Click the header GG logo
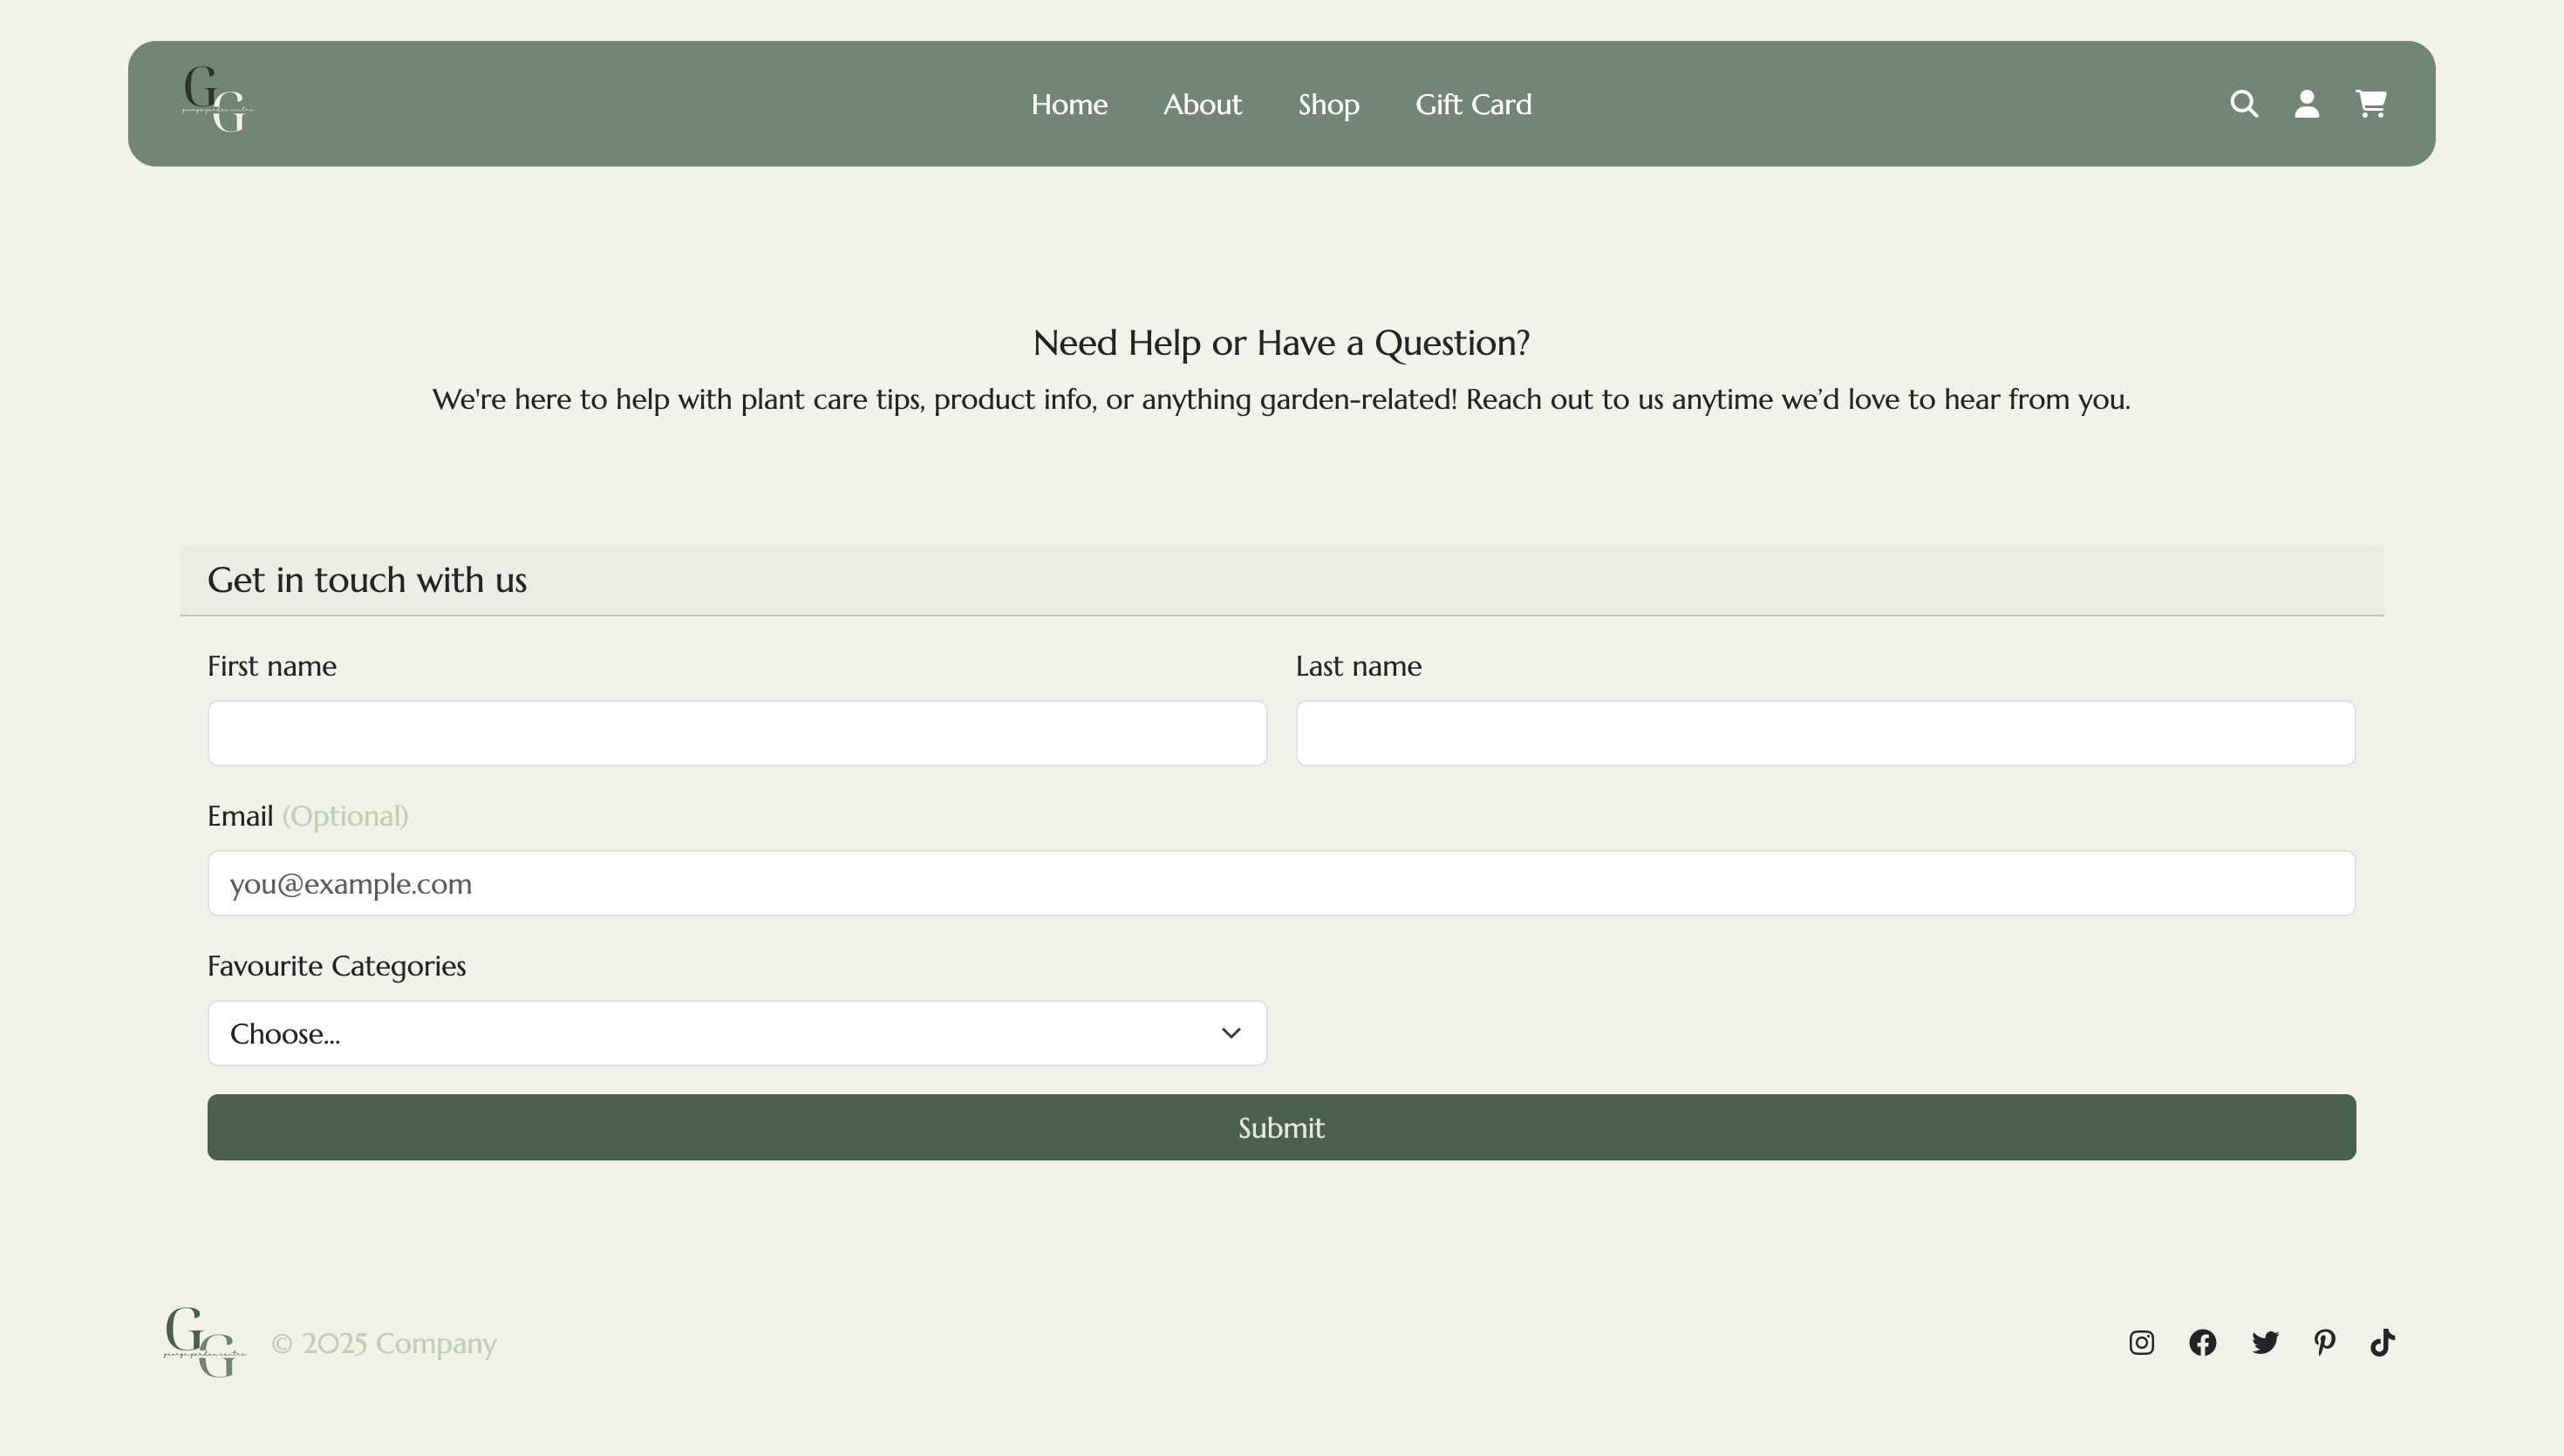 pos(217,100)
